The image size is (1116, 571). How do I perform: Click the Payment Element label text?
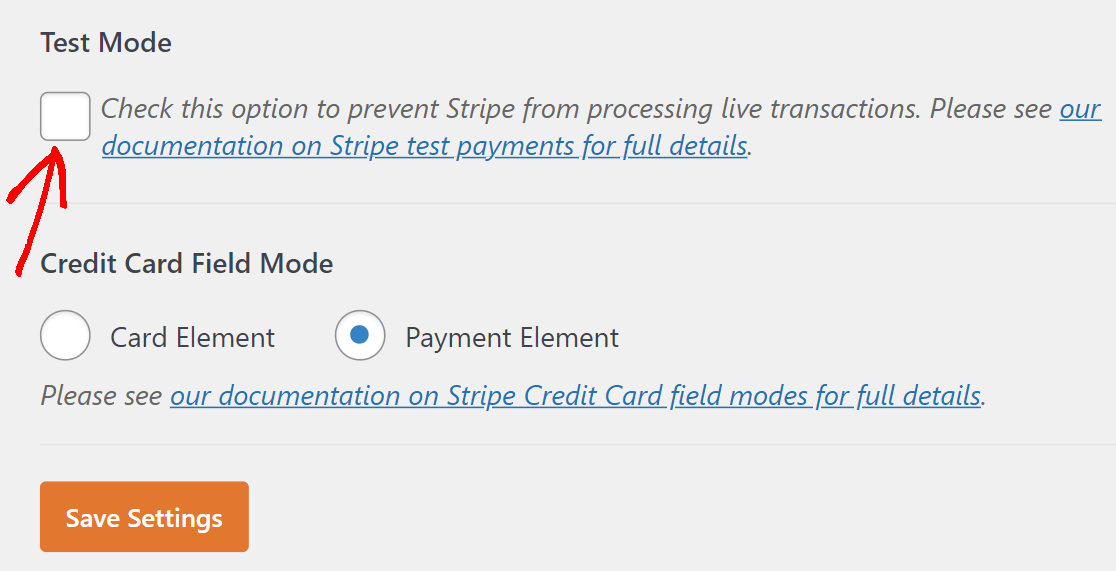pyautogui.click(x=512, y=337)
